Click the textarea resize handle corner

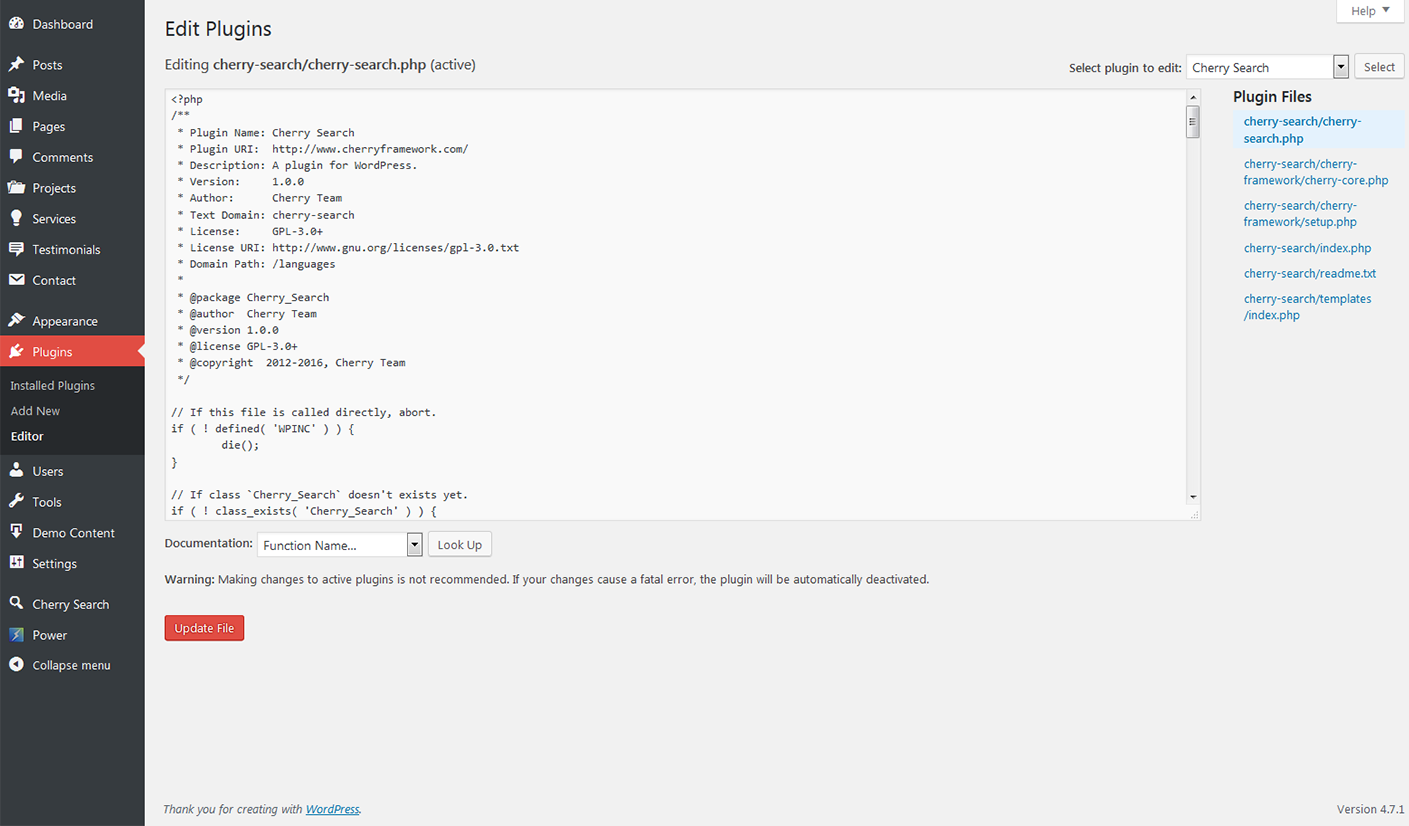[1194, 514]
